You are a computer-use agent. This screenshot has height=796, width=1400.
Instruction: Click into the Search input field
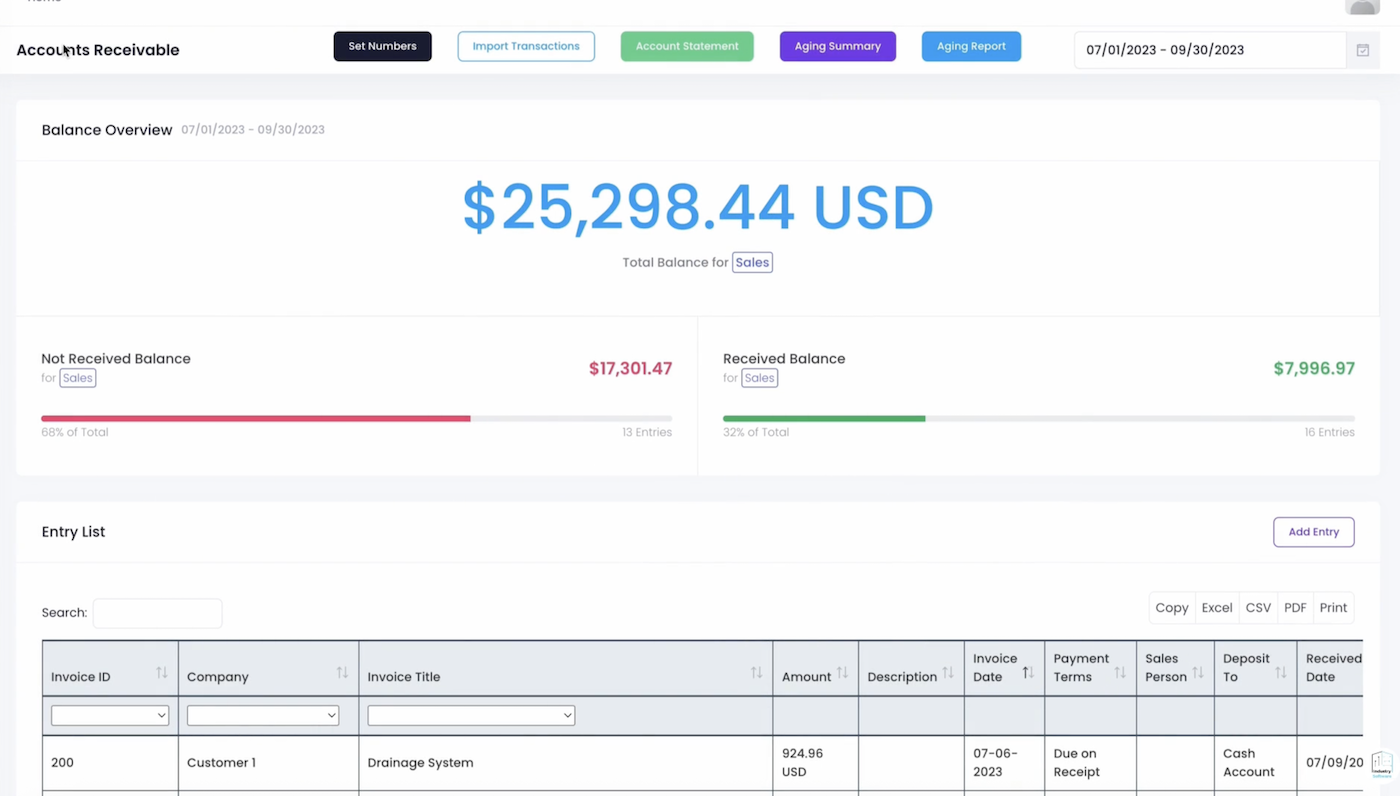point(157,613)
